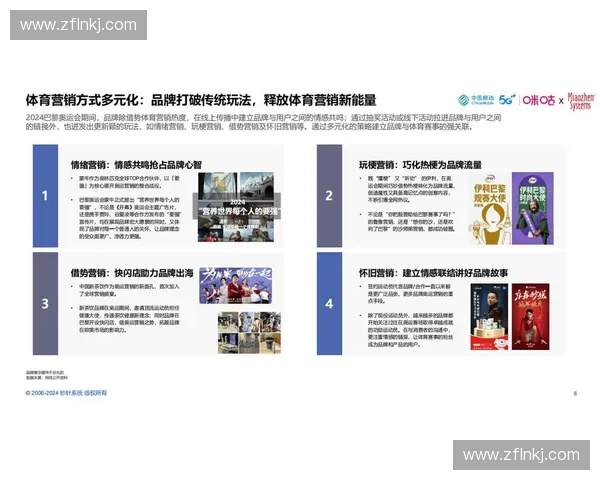Click the number 4 block
This screenshot has width=600, height=480.
coord(329,304)
